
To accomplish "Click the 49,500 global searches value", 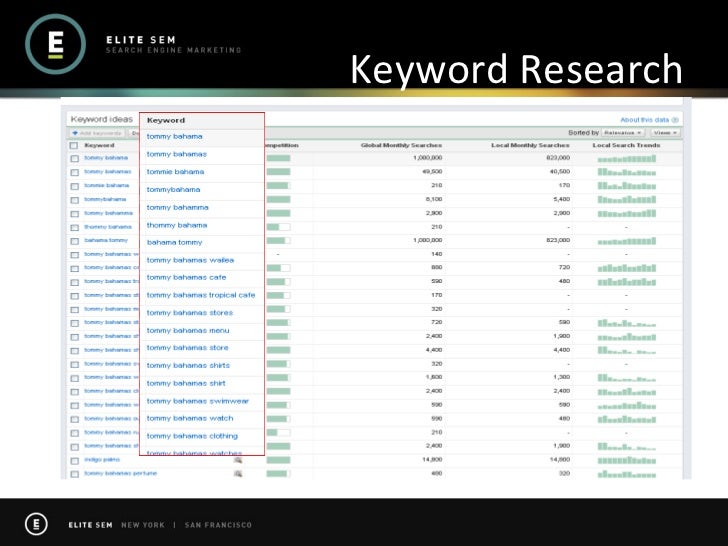I will click(432, 172).
